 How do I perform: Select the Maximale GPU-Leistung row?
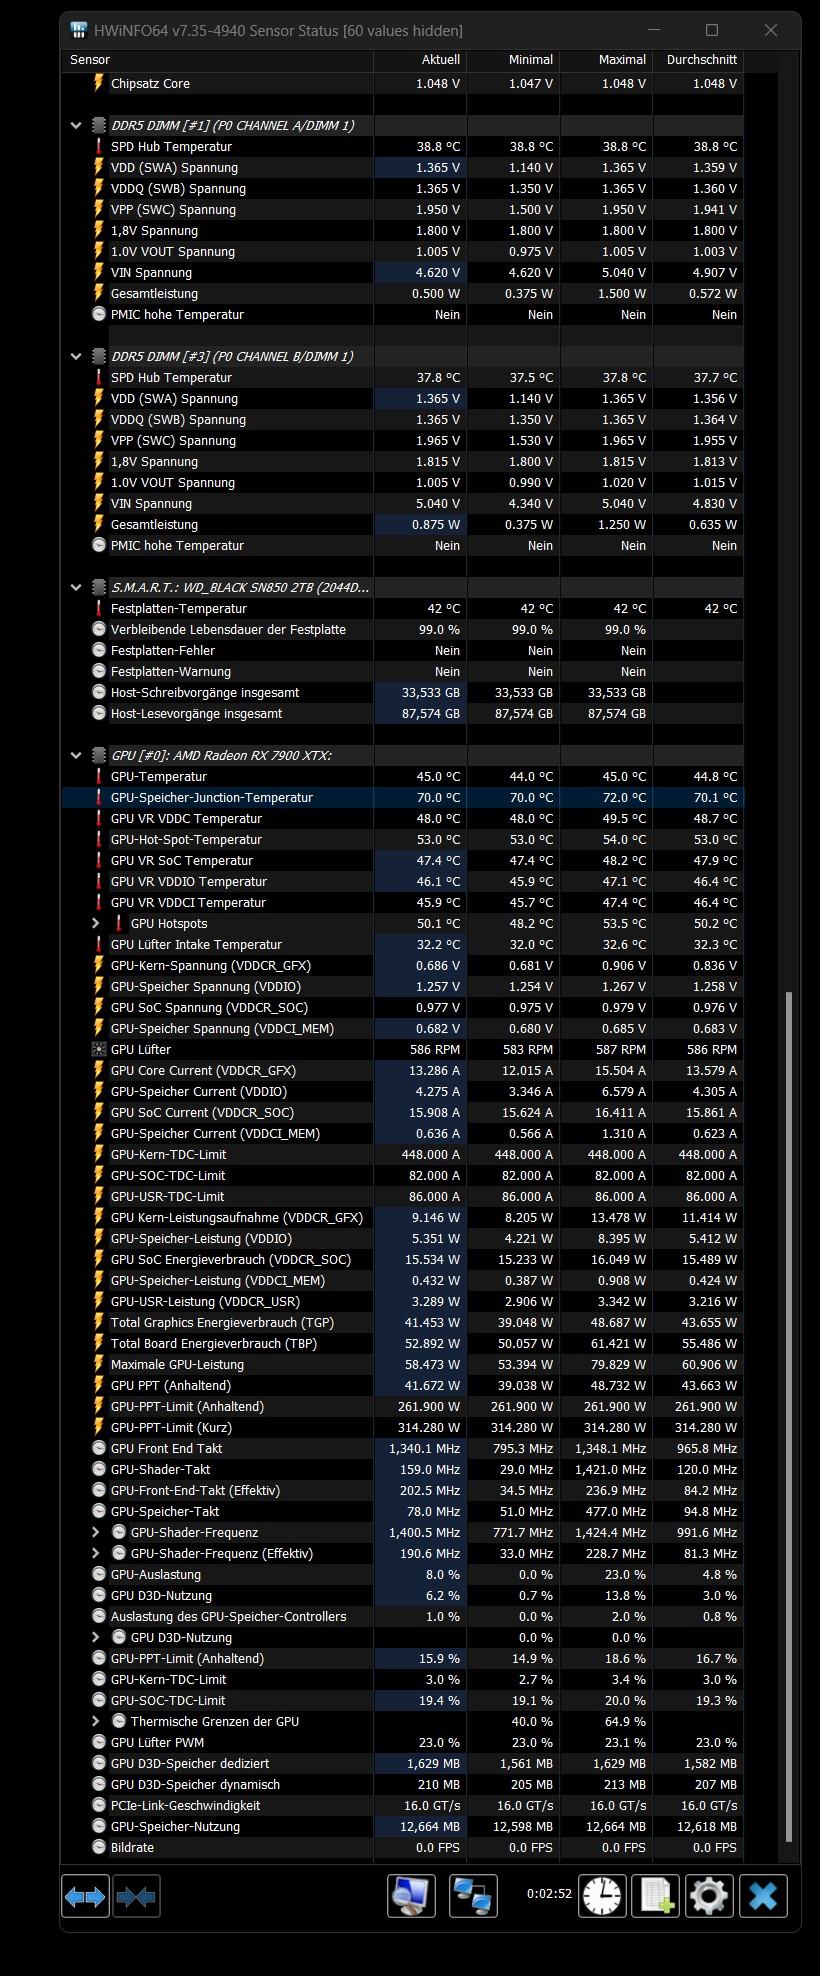pyautogui.click(x=402, y=1365)
